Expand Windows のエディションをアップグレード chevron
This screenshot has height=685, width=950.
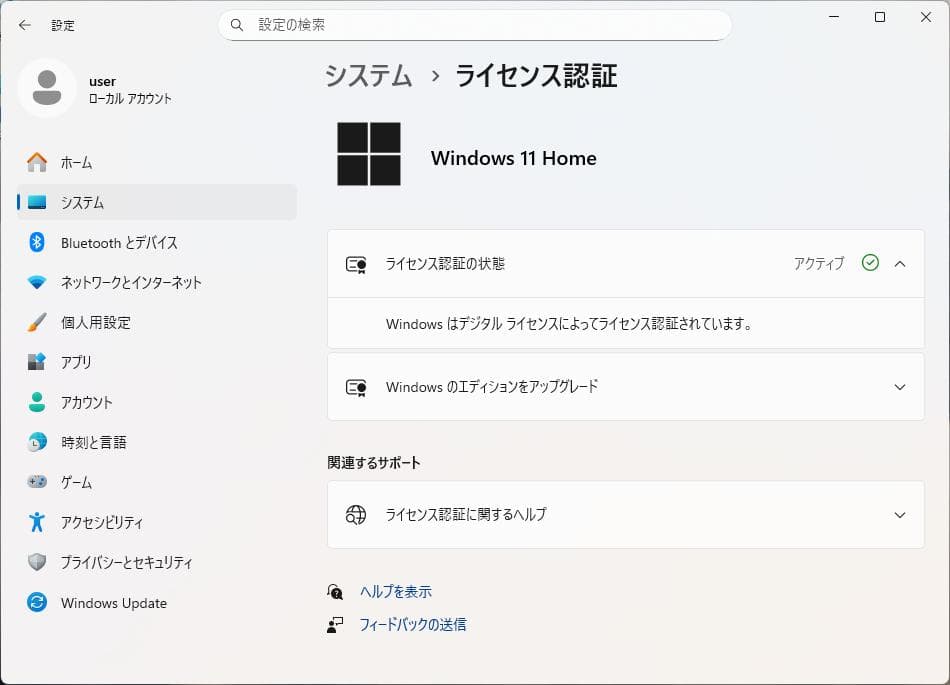pos(900,387)
